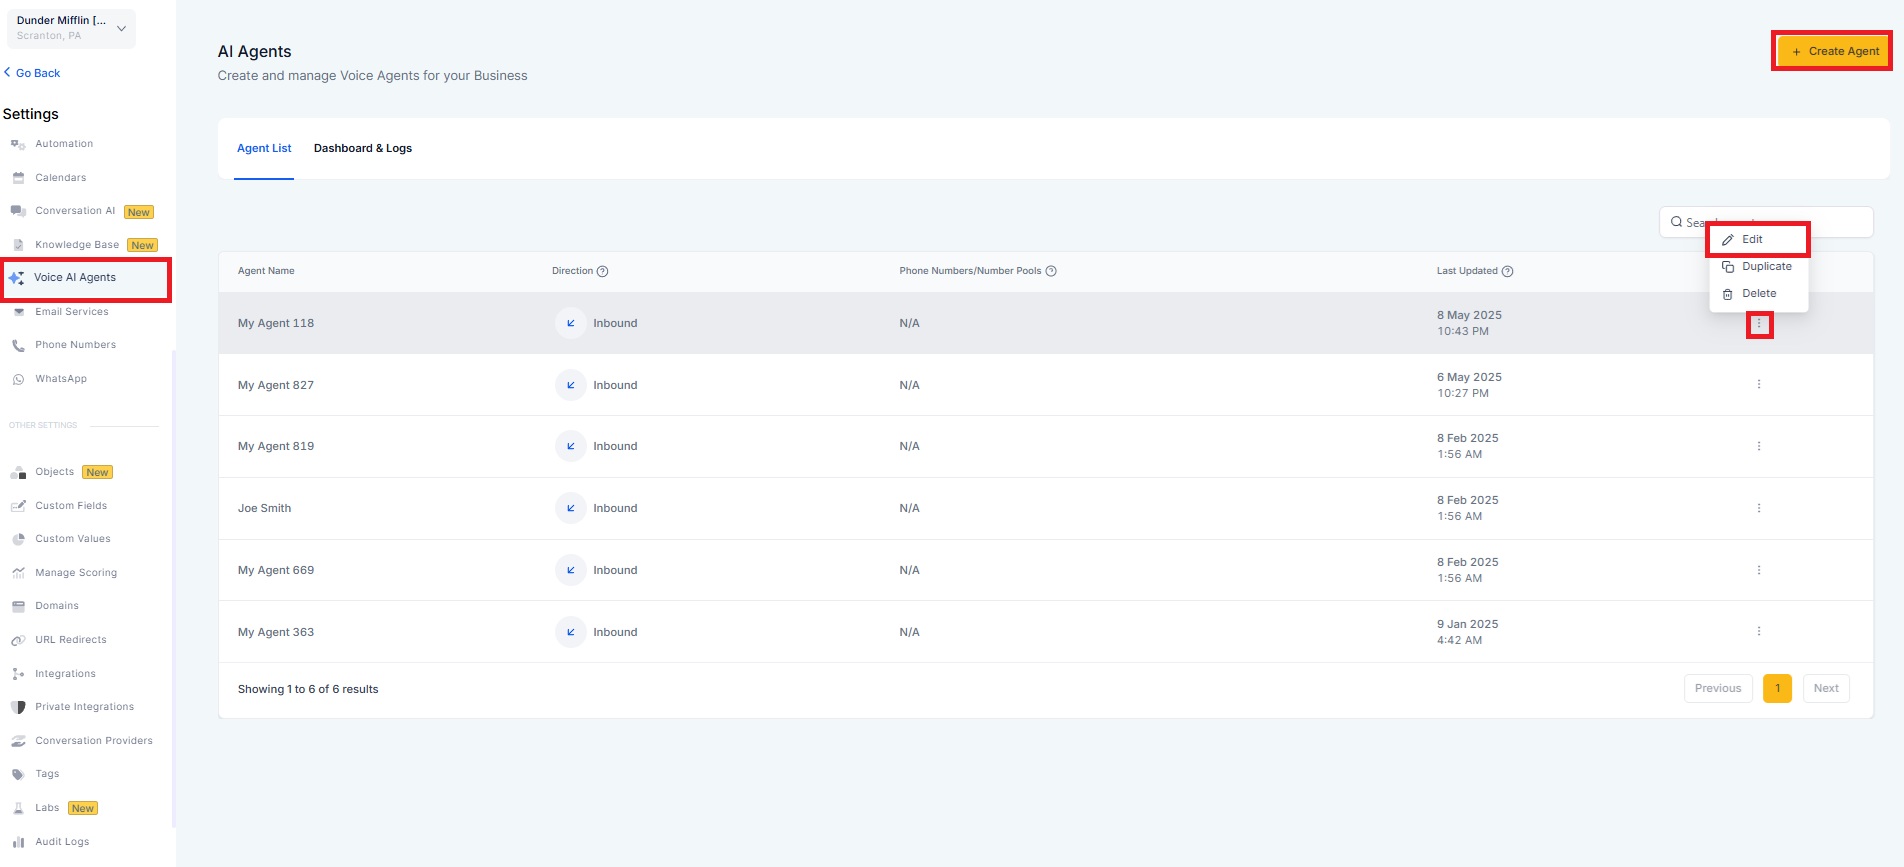The image size is (1904, 867).
Task: Click the Knowledge Base document icon
Action: 18,245
